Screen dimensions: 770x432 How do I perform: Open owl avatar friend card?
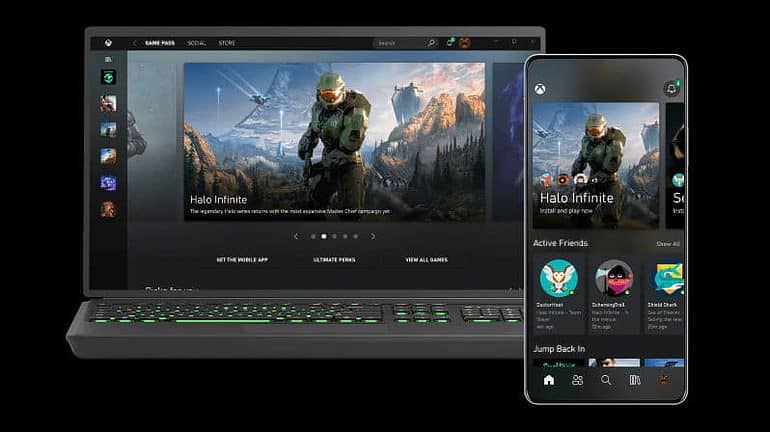coord(559,294)
